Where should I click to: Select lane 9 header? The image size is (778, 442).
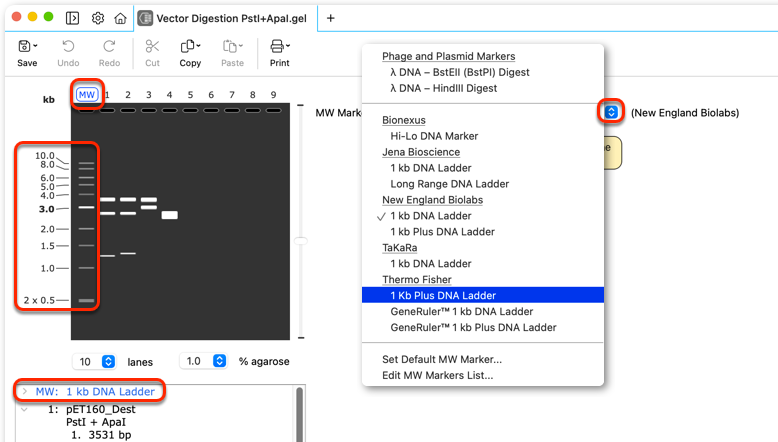[273, 95]
